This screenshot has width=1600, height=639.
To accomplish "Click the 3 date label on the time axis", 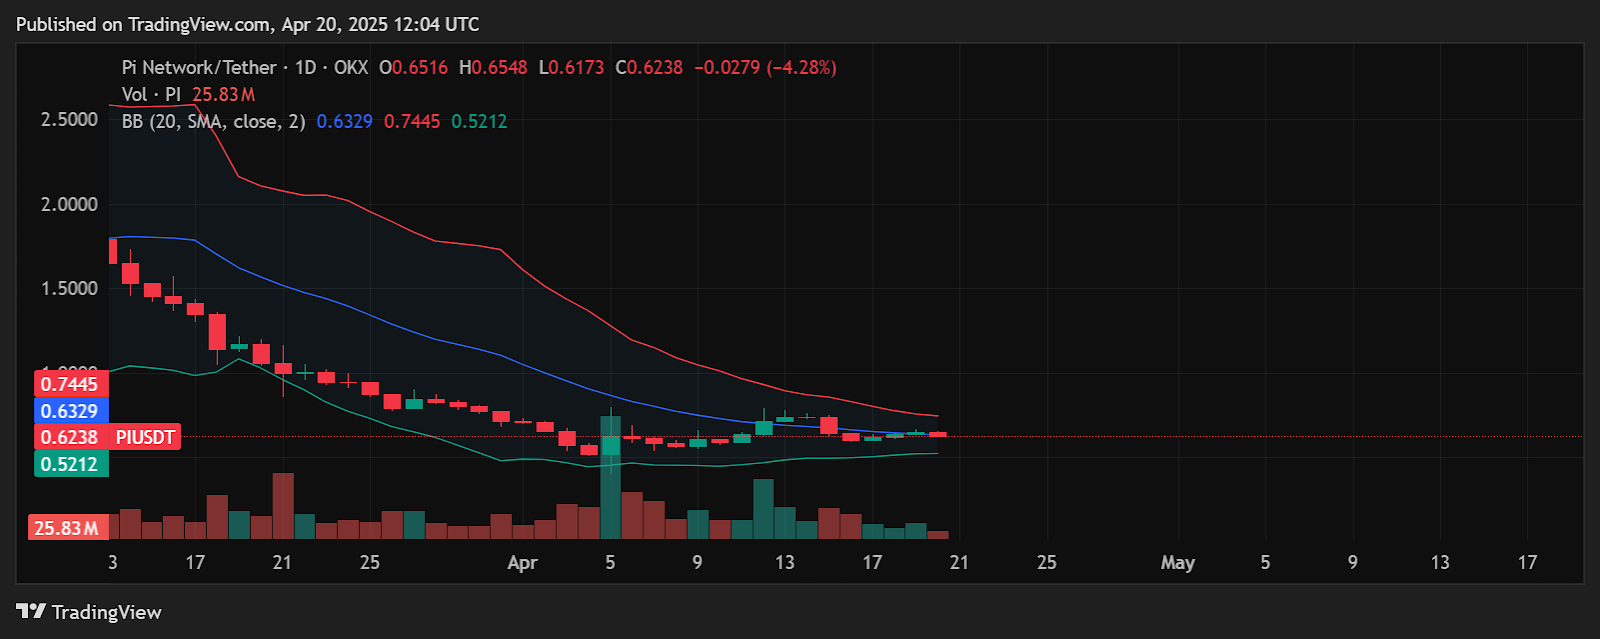I will point(113,562).
